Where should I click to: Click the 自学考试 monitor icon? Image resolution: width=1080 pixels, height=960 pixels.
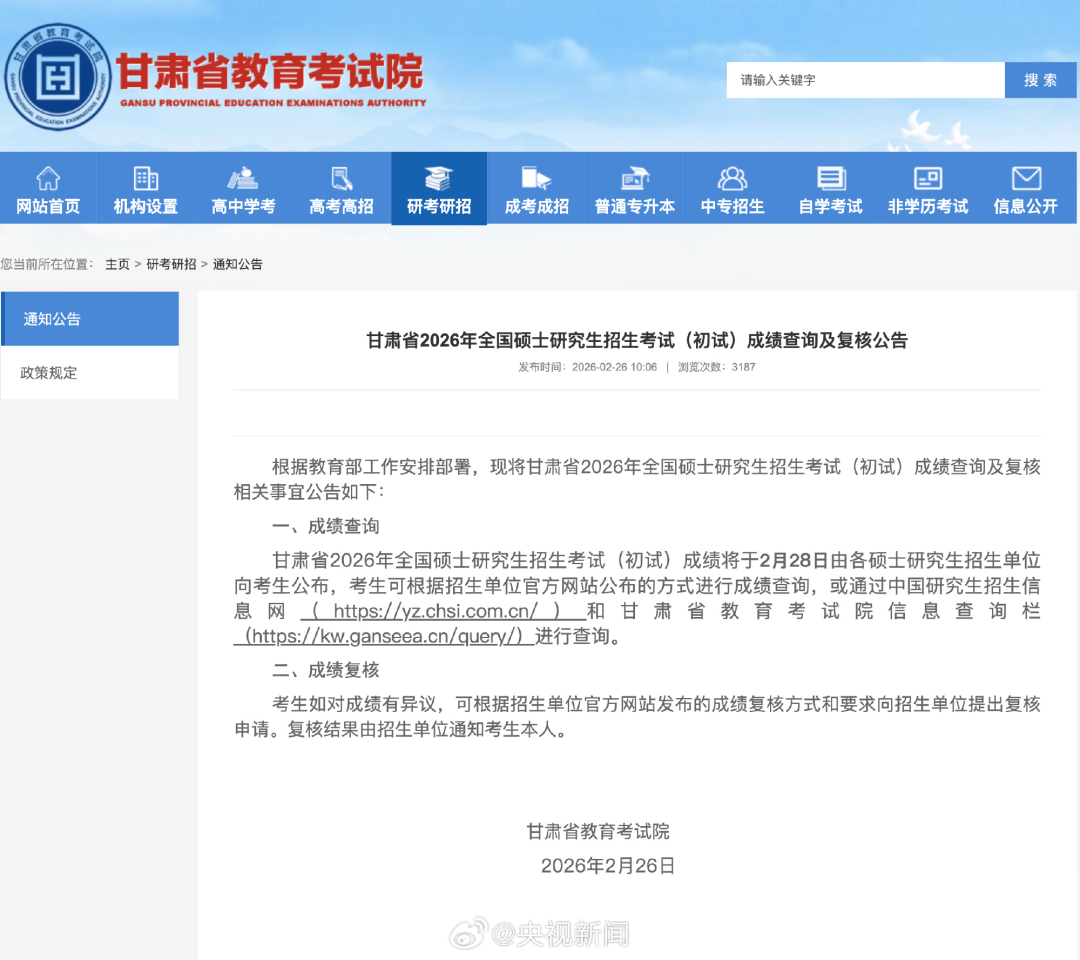(830, 177)
